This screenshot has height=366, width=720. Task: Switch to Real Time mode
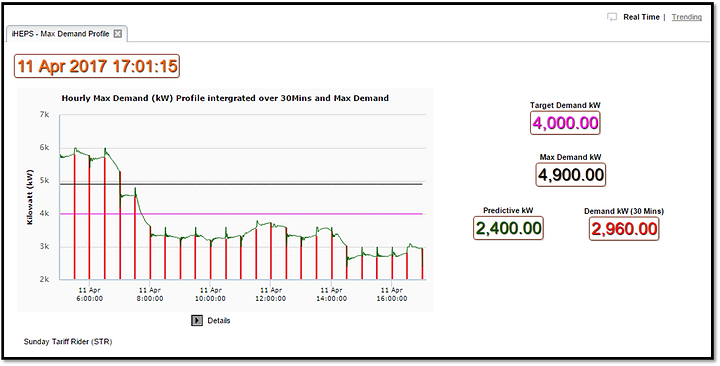click(641, 17)
